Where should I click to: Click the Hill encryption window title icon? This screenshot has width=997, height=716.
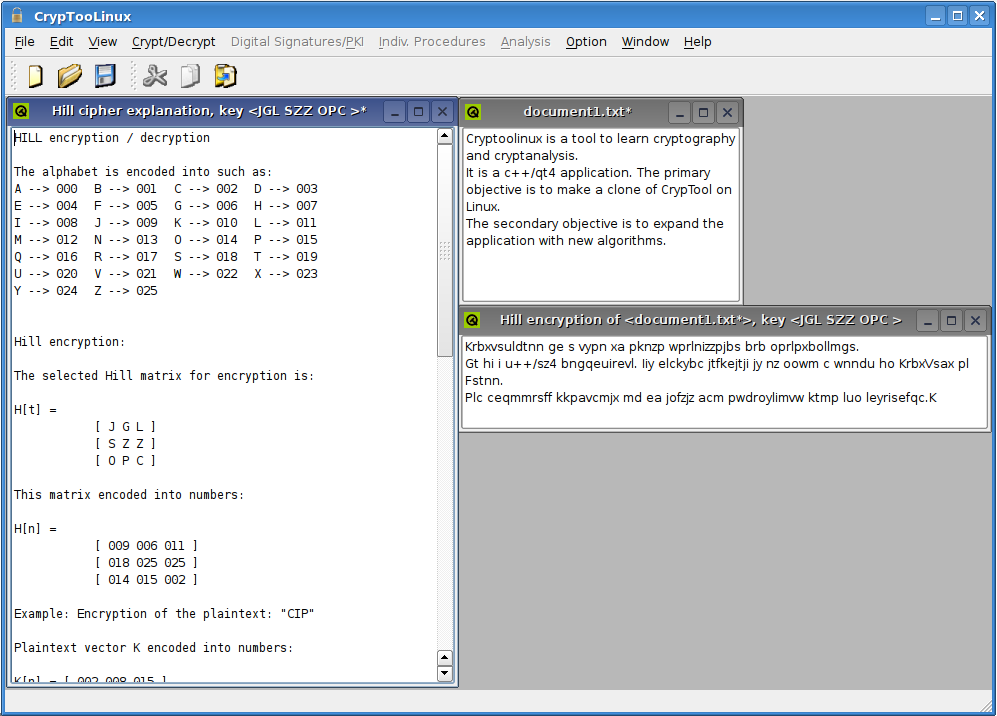(x=472, y=320)
